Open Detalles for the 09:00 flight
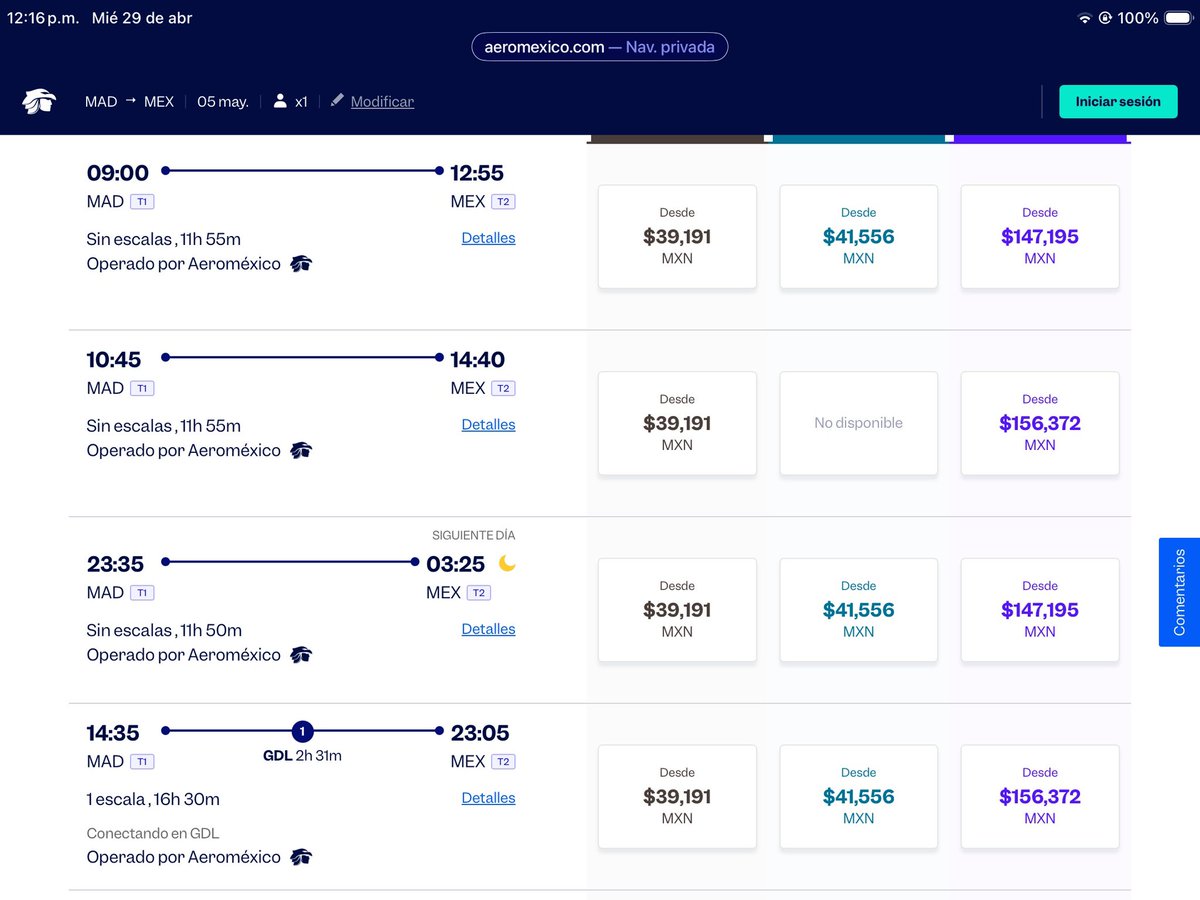1200x900 pixels. coord(488,238)
